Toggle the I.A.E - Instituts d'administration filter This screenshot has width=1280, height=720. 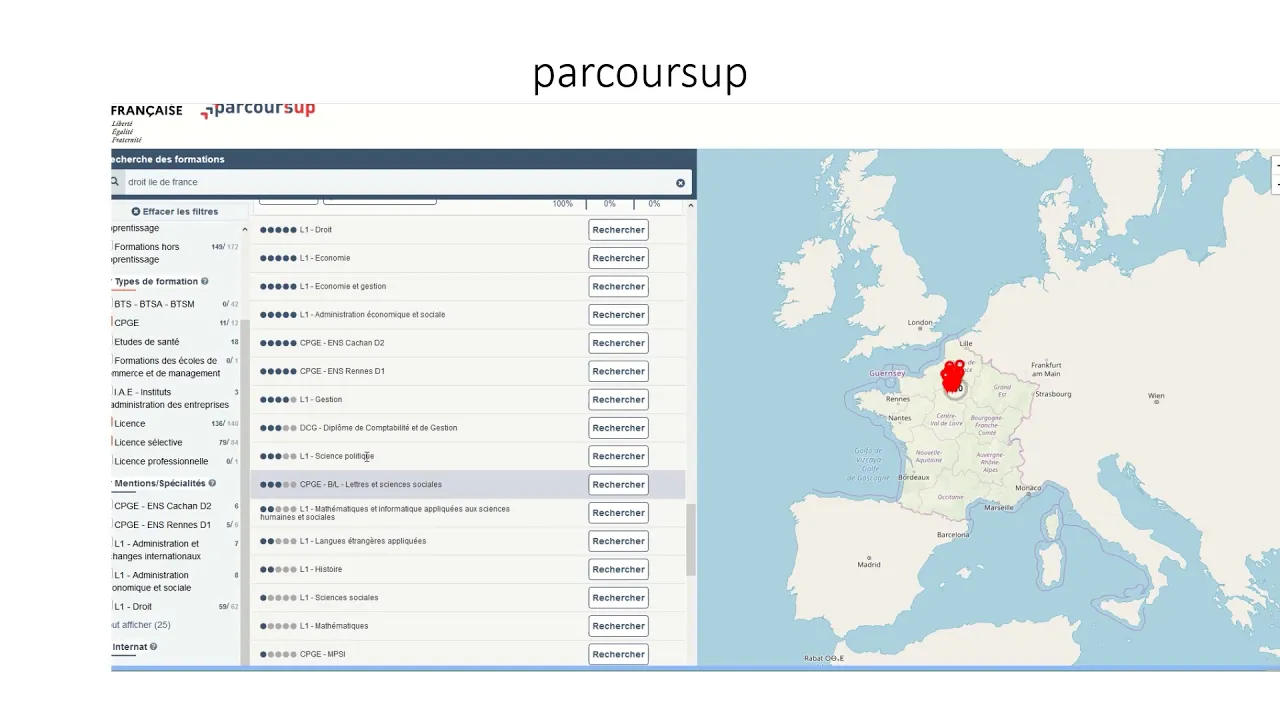point(170,399)
